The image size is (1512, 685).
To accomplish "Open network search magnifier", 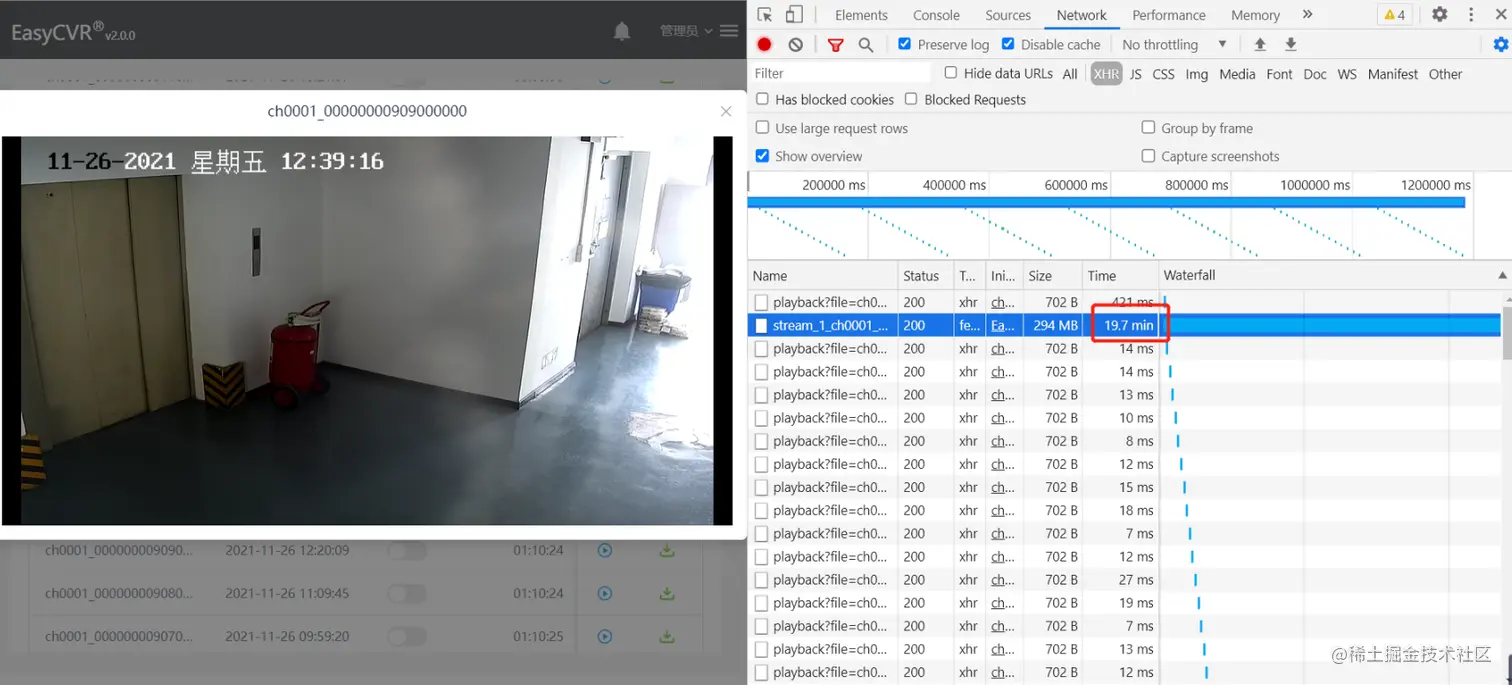I will 866,45.
